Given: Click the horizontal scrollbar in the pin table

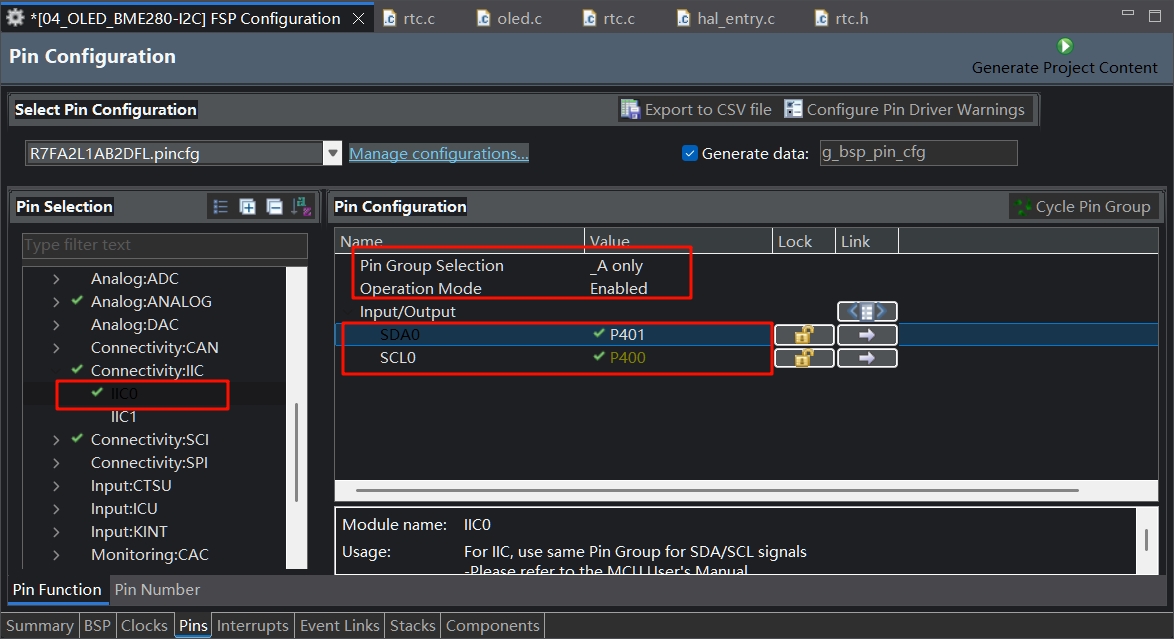Looking at the screenshot, I should [717, 490].
